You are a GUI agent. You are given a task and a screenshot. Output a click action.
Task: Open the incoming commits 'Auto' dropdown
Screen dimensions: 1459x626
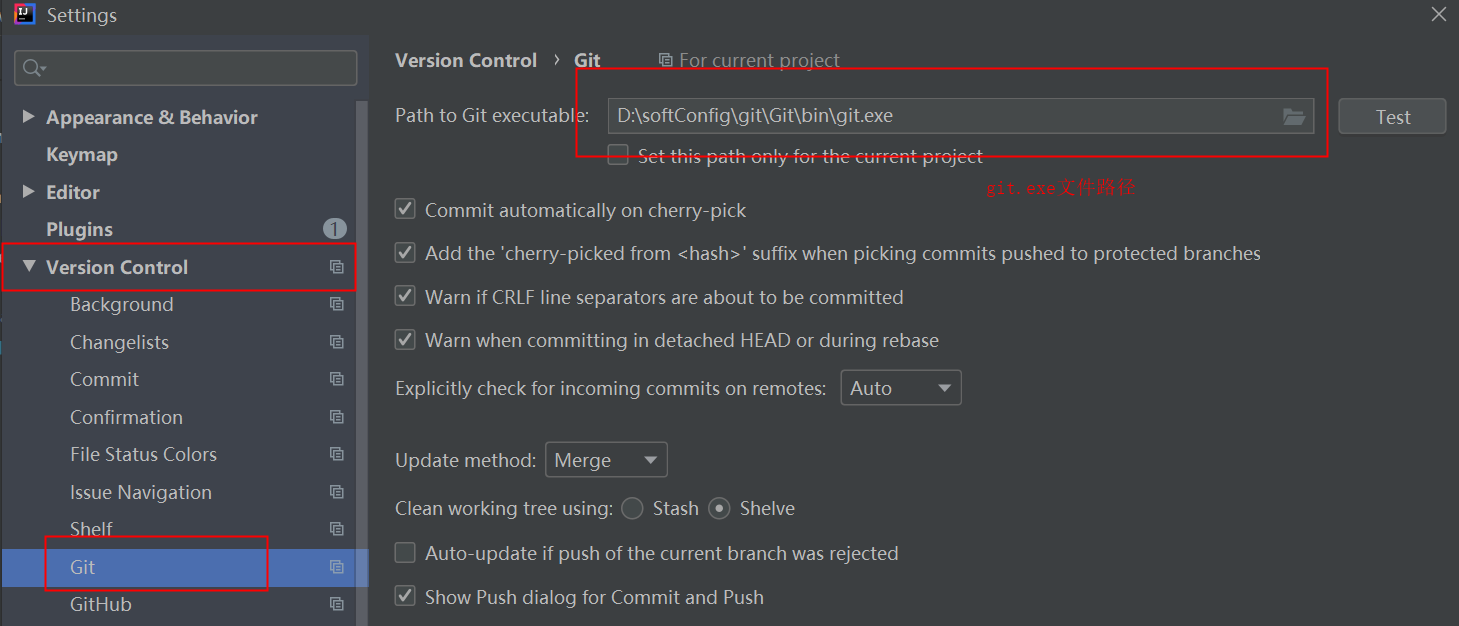(901, 388)
